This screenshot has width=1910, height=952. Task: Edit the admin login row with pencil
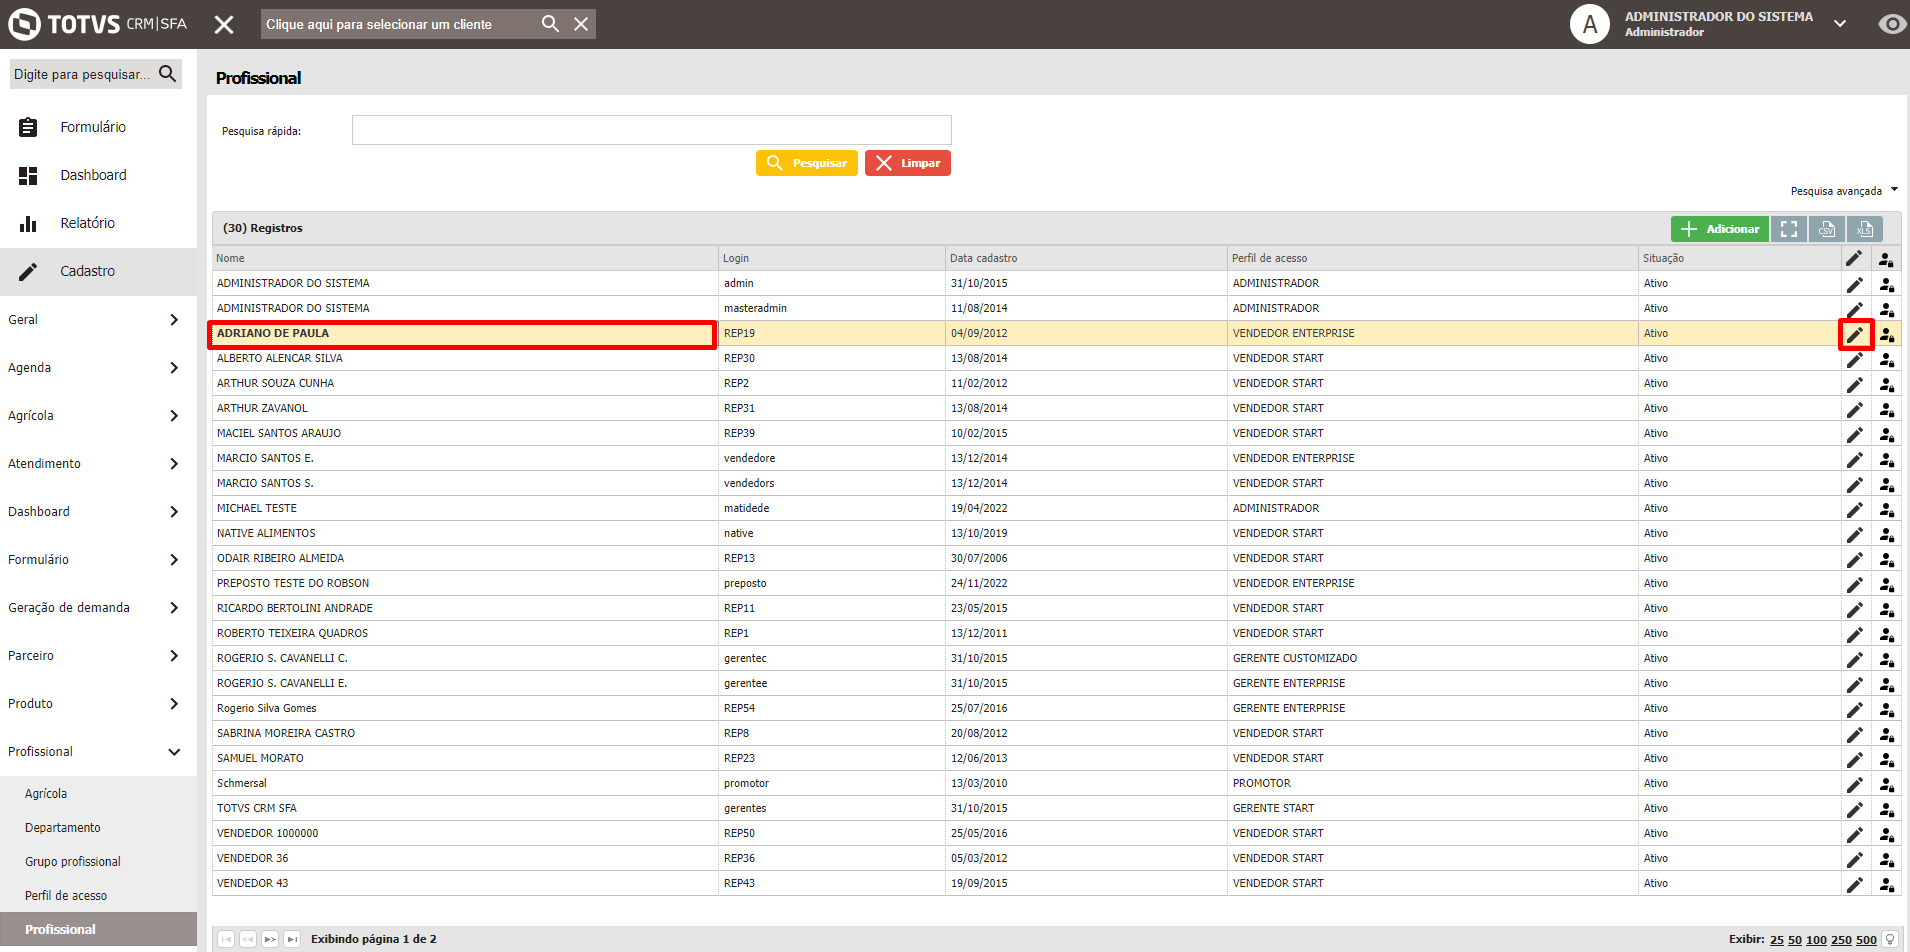coord(1855,284)
